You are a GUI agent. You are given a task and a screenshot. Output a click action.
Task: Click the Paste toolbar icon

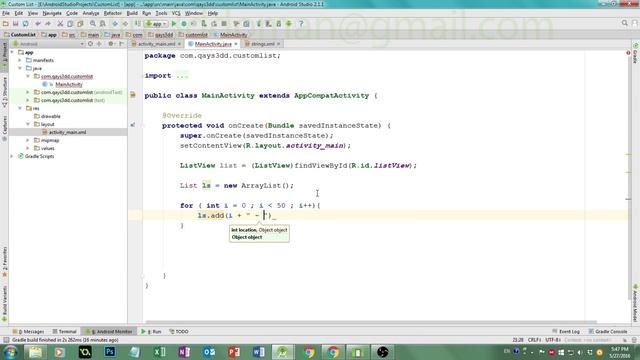tap(80, 24)
